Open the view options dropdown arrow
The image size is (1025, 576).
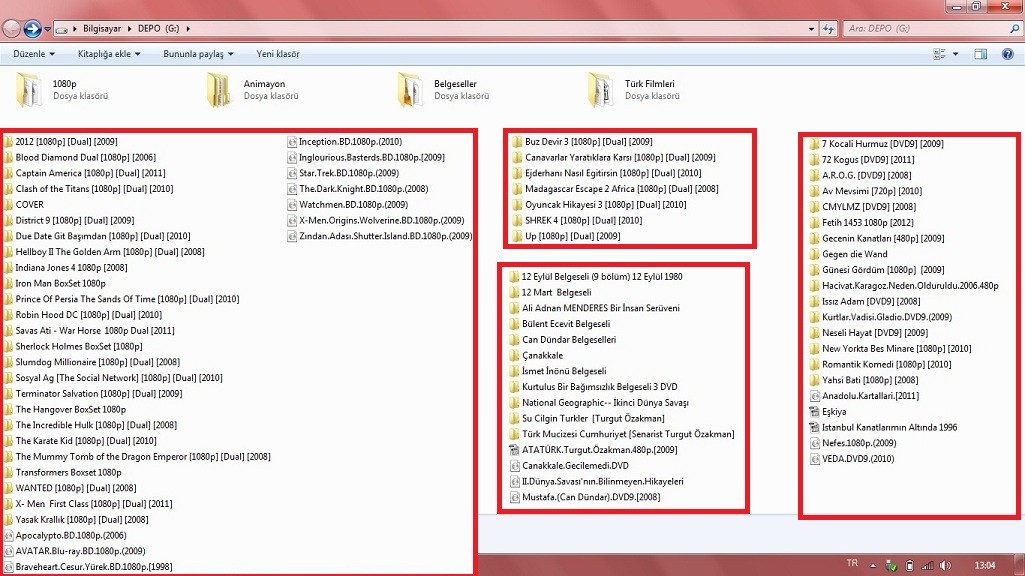point(956,54)
